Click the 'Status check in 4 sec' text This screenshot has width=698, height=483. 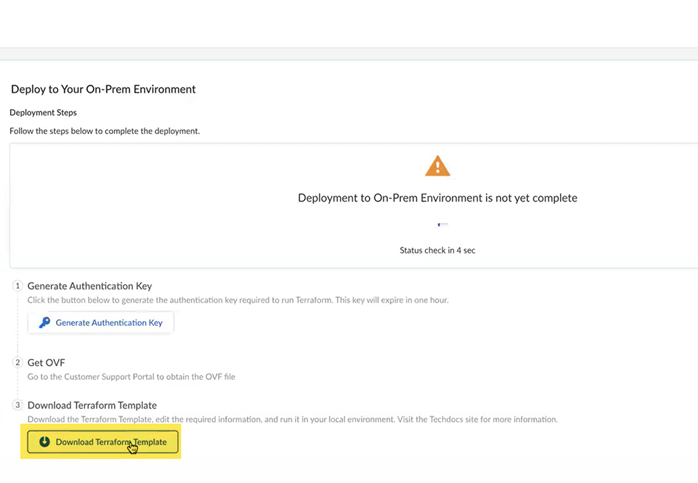[x=437, y=250]
